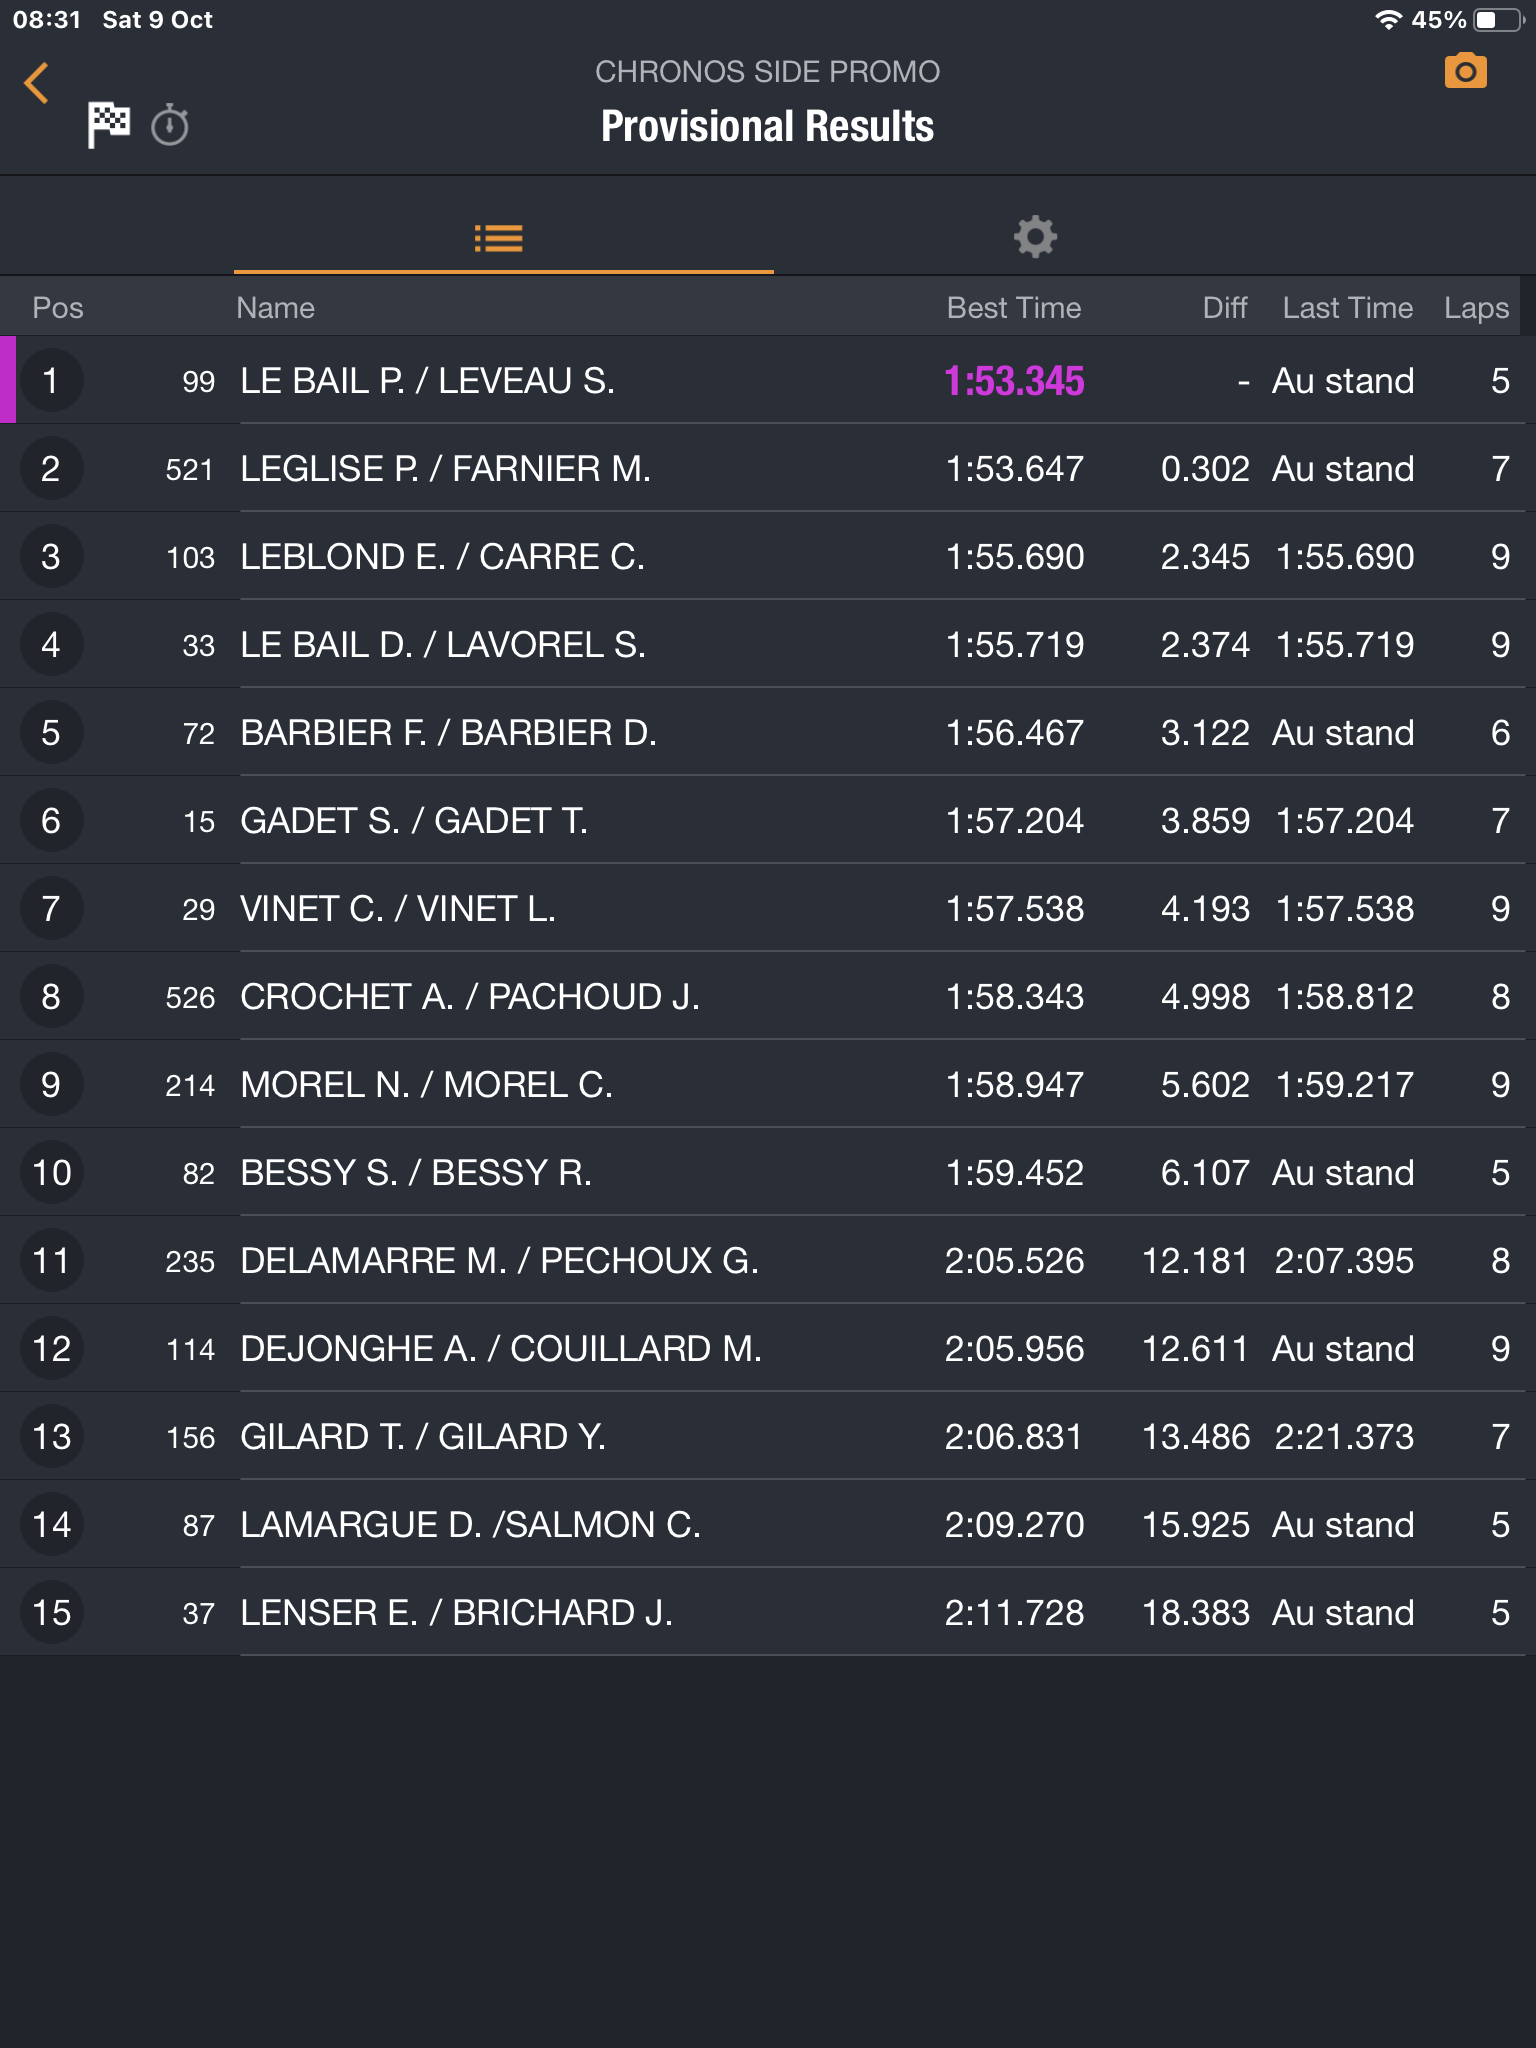
Task: Tap purple best time 1:53.345
Action: pos(1014,381)
